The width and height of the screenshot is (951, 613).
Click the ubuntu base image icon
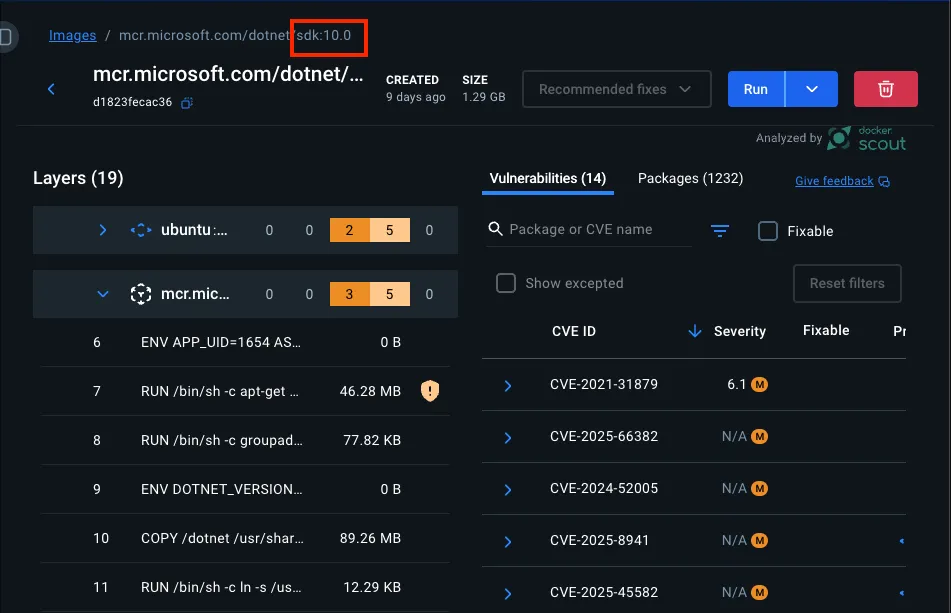click(x=141, y=230)
